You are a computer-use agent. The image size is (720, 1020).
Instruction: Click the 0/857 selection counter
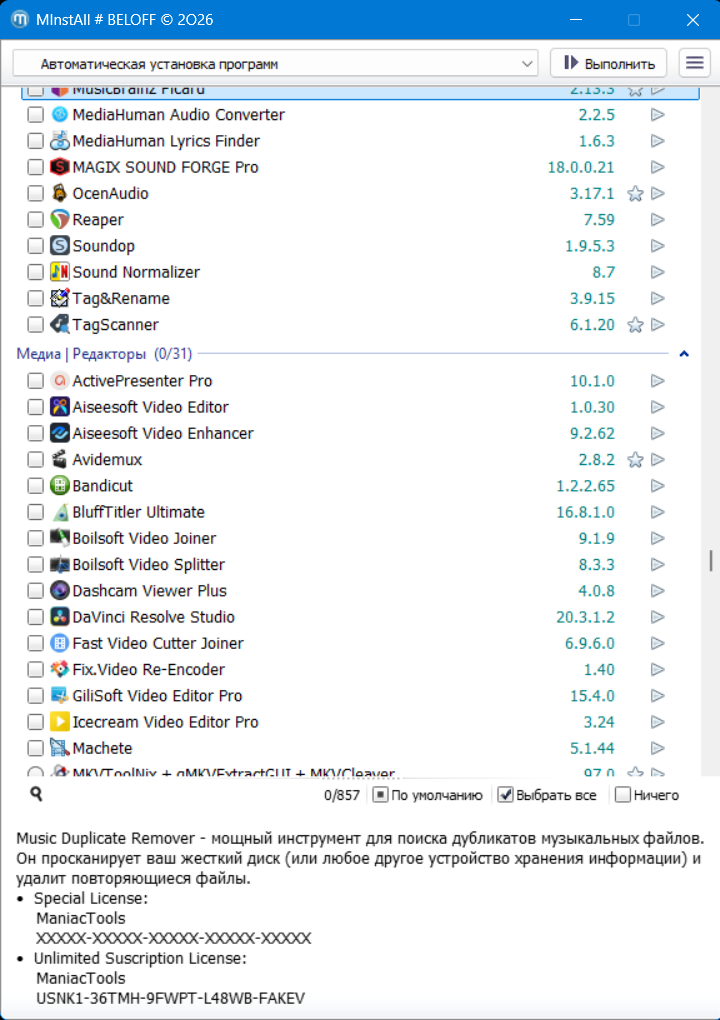341,796
